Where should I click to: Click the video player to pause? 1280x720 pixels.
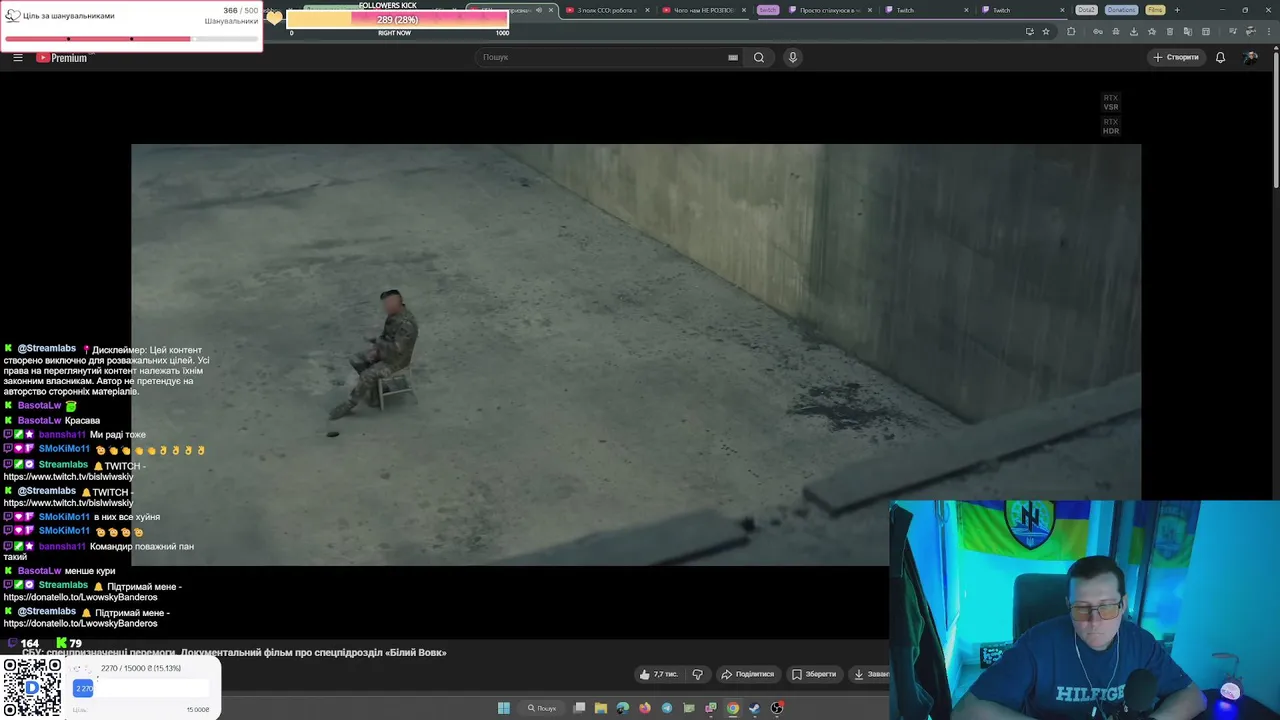pos(636,355)
